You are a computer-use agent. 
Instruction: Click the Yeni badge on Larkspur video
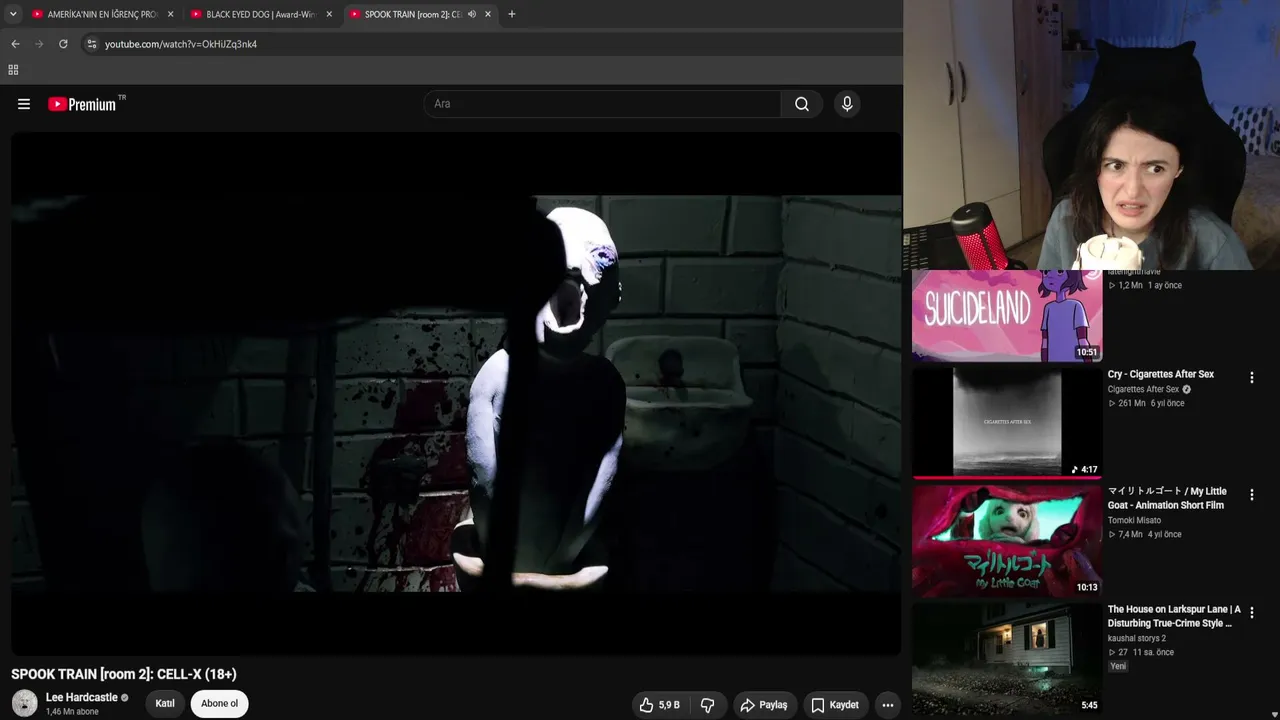tap(1118, 666)
